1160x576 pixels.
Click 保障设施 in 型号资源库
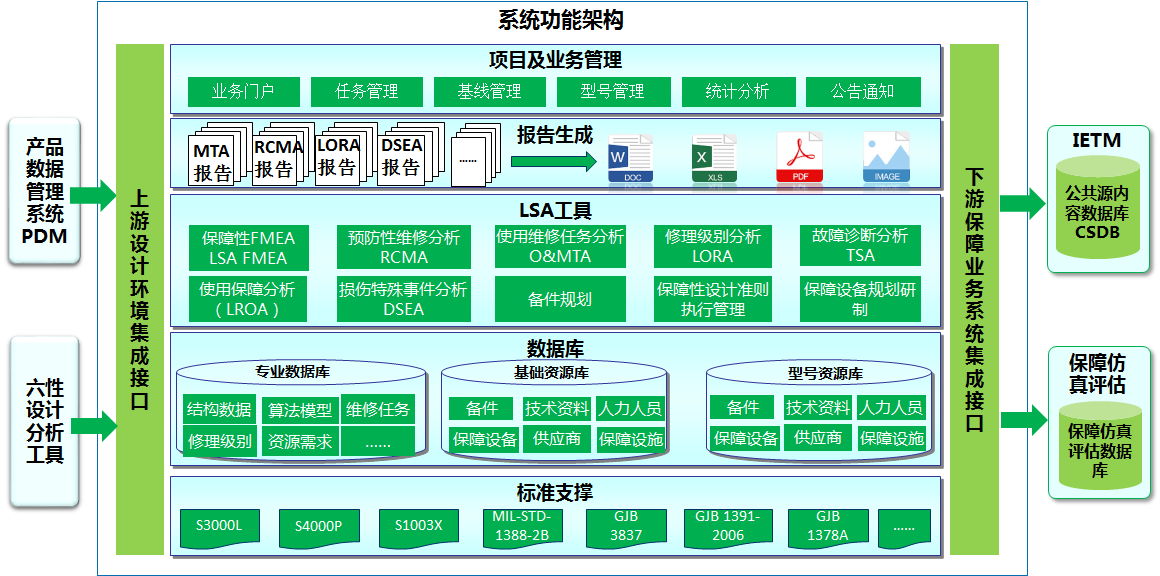click(x=891, y=438)
